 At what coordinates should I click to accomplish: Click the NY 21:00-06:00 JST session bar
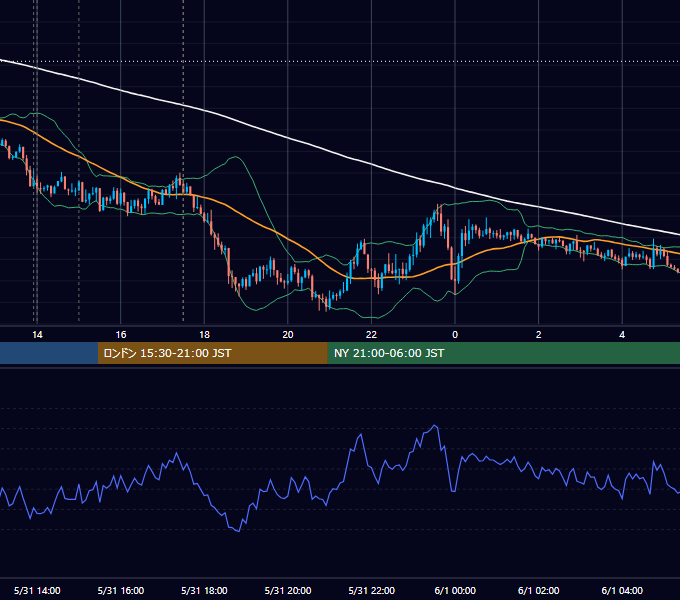tap(503, 353)
